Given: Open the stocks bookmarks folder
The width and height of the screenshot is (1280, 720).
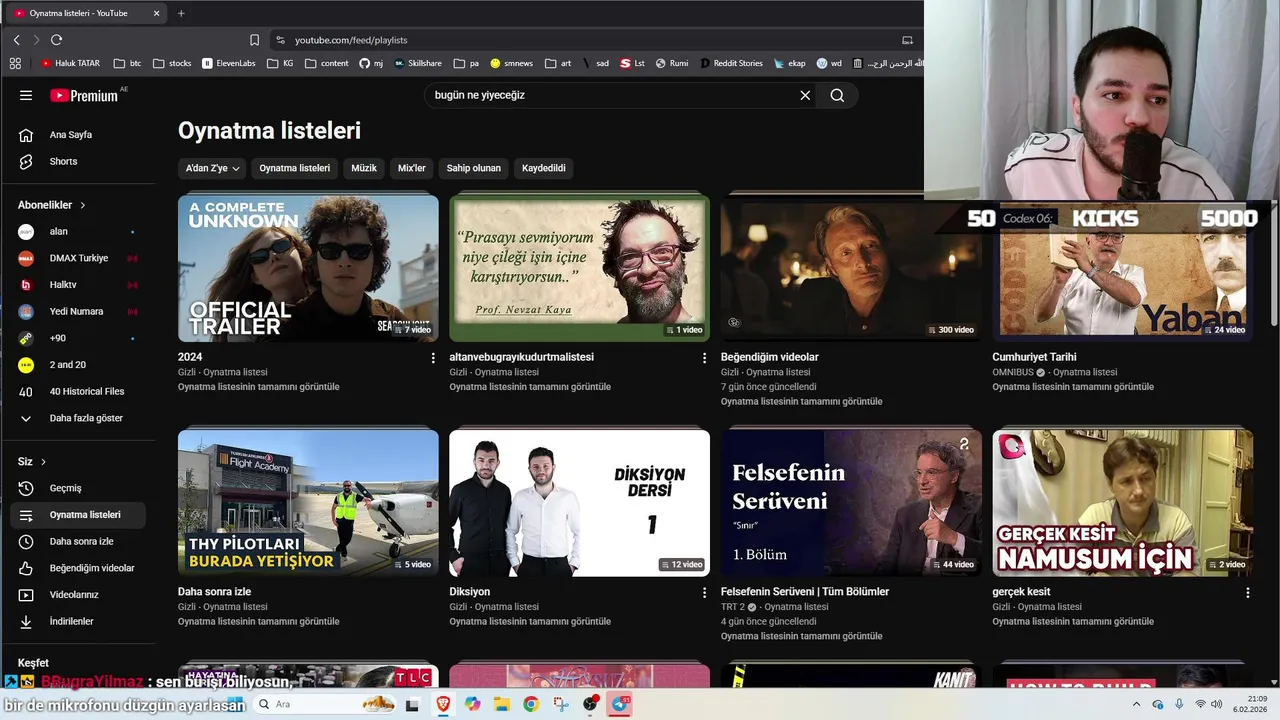Looking at the screenshot, I should 172,63.
